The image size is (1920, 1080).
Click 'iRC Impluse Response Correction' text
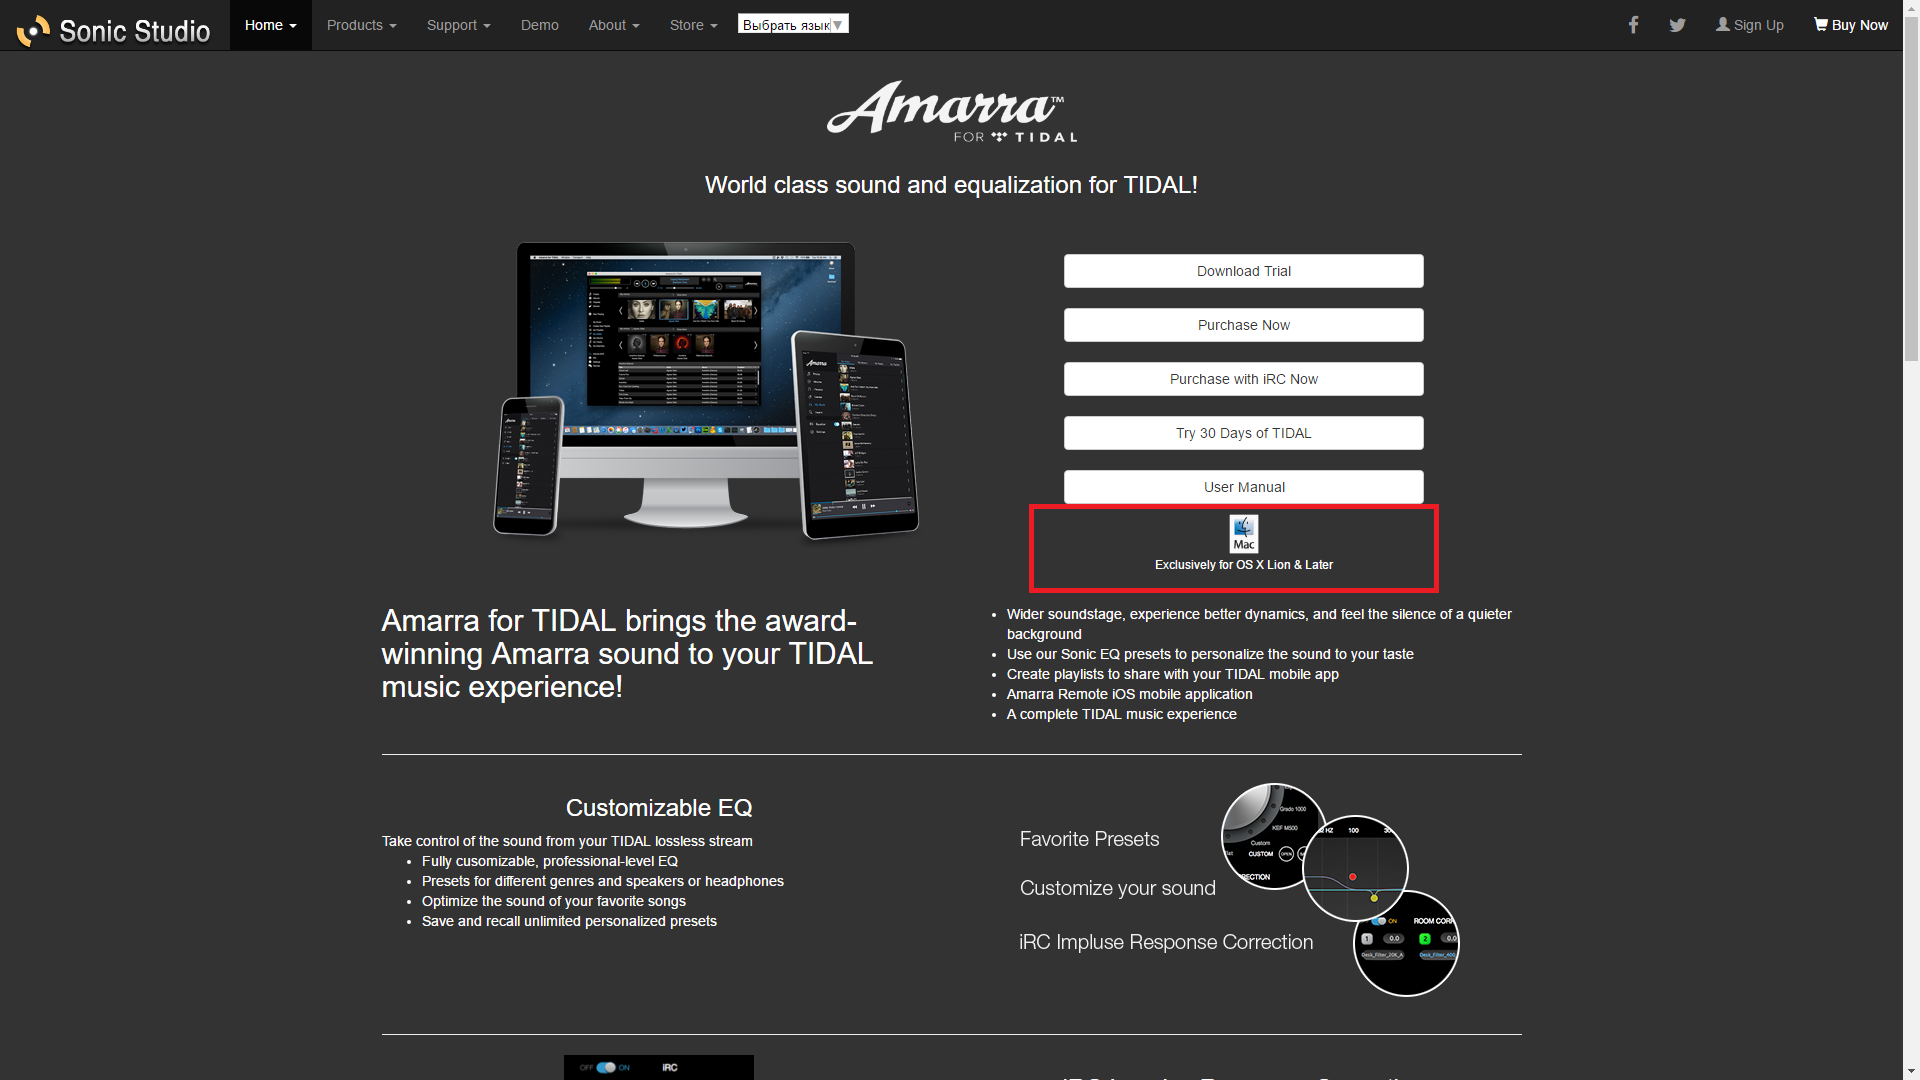tap(1166, 943)
